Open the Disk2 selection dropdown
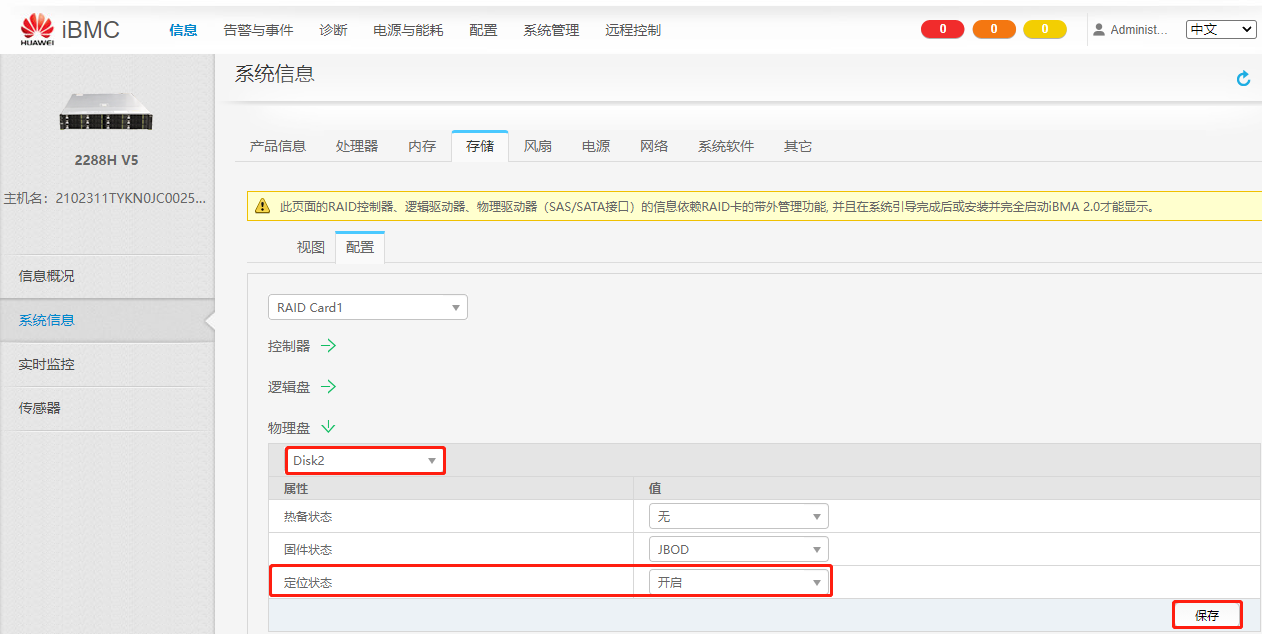This screenshot has width=1262, height=634. pyautogui.click(x=365, y=461)
